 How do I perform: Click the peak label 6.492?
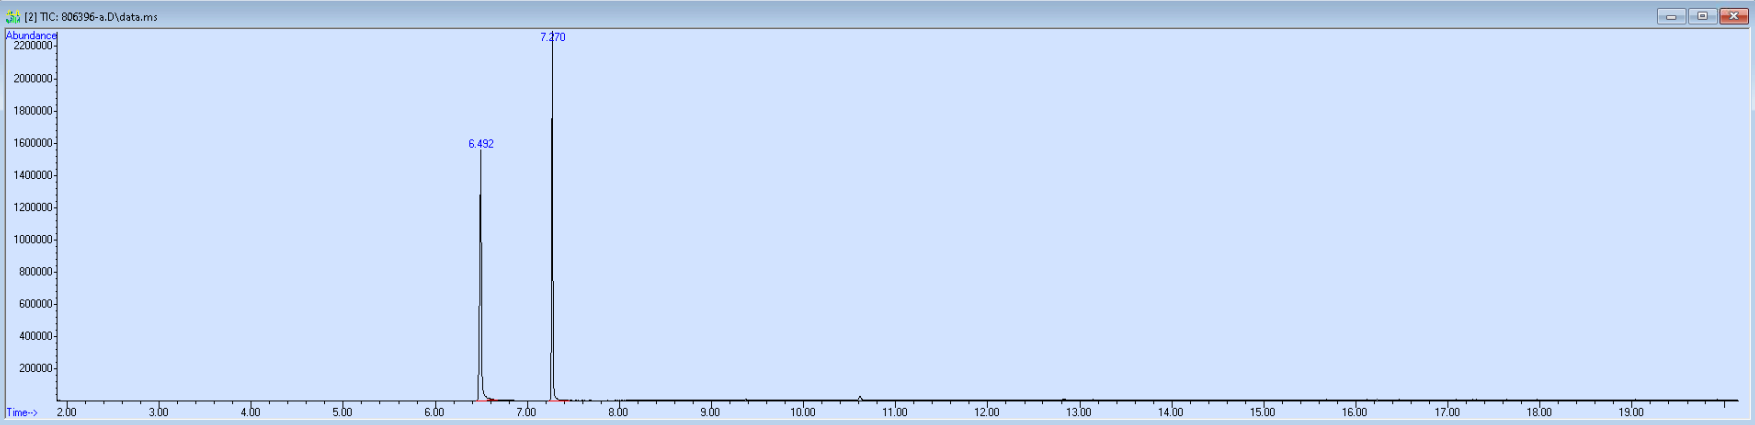tap(481, 144)
